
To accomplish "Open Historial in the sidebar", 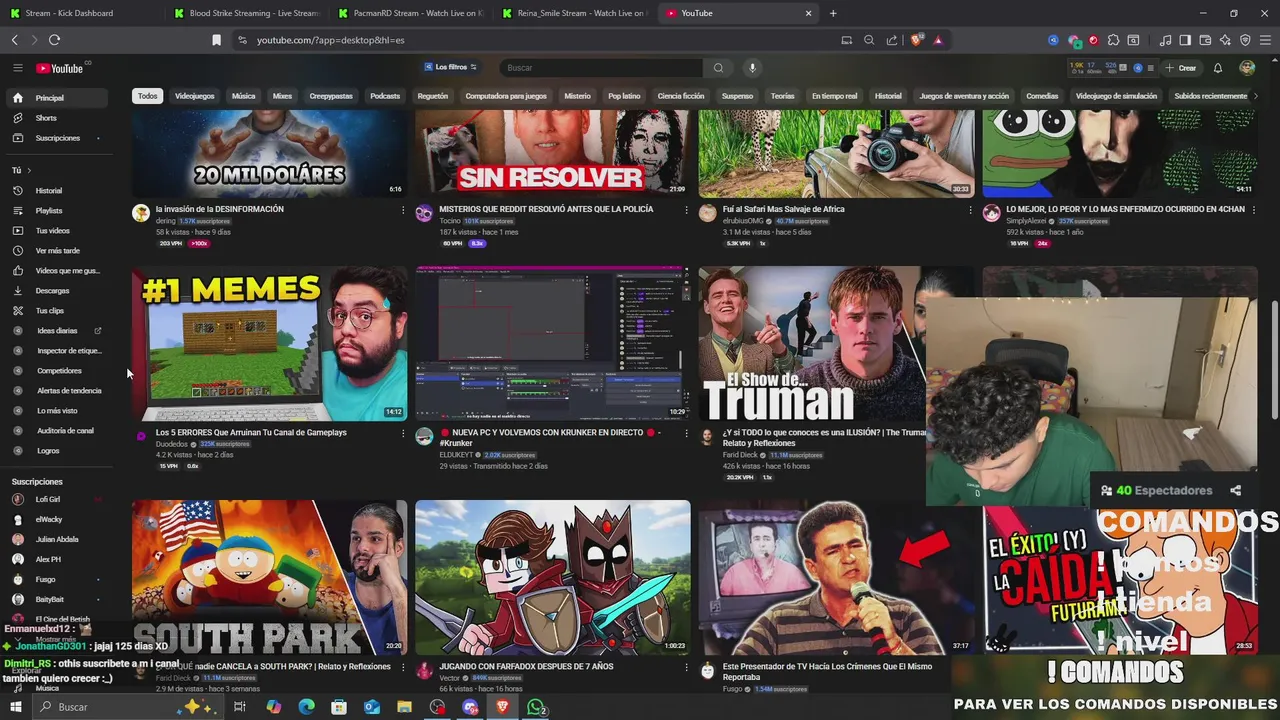I will pyautogui.click(x=58, y=191).
